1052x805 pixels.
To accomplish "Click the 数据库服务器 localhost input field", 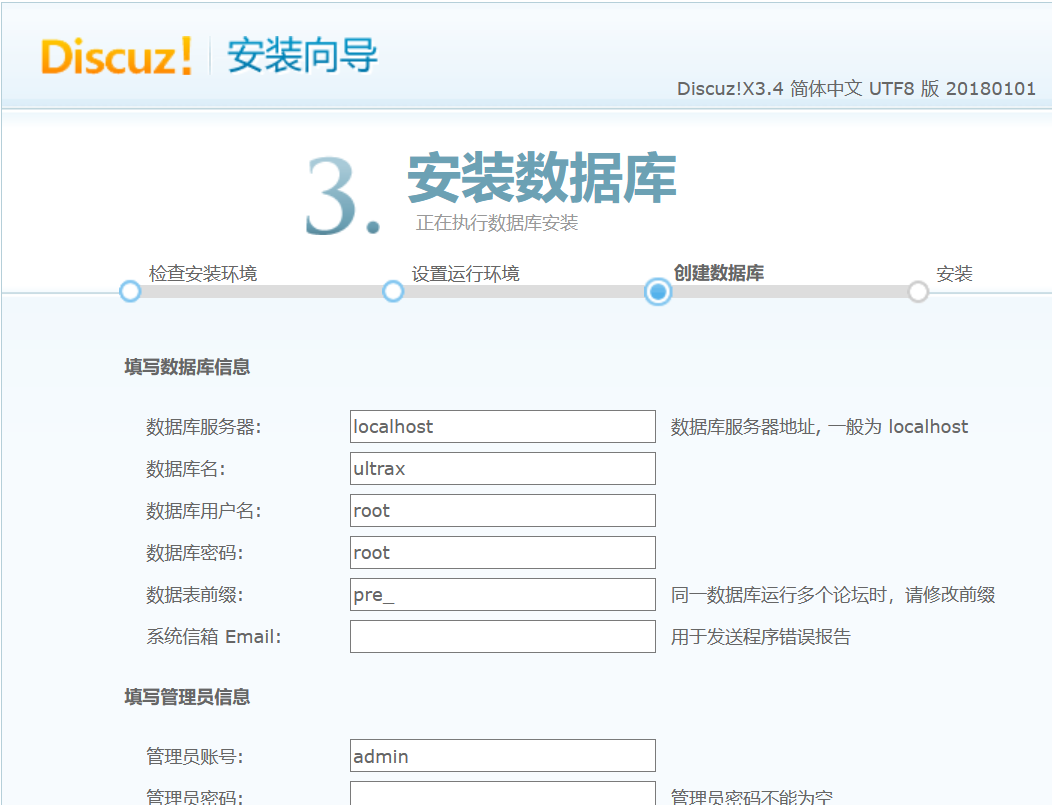I will click(503, 427).
